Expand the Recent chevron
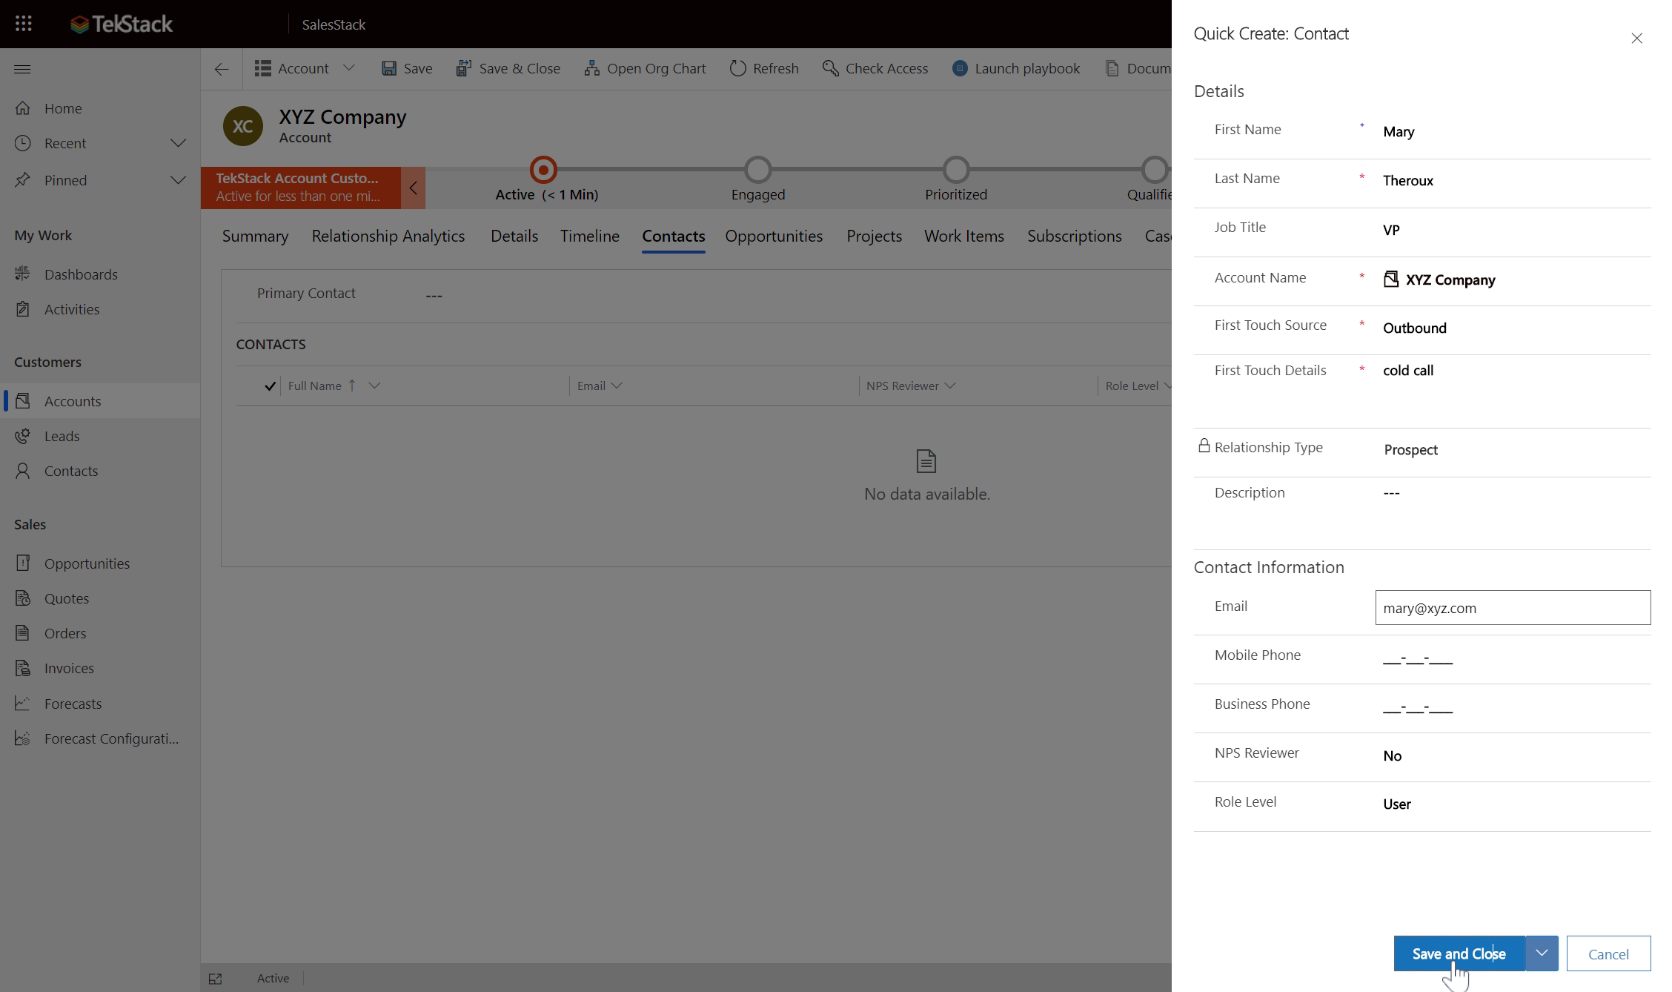This screenshot has width=1672, height=992. (x=178, y=143)
